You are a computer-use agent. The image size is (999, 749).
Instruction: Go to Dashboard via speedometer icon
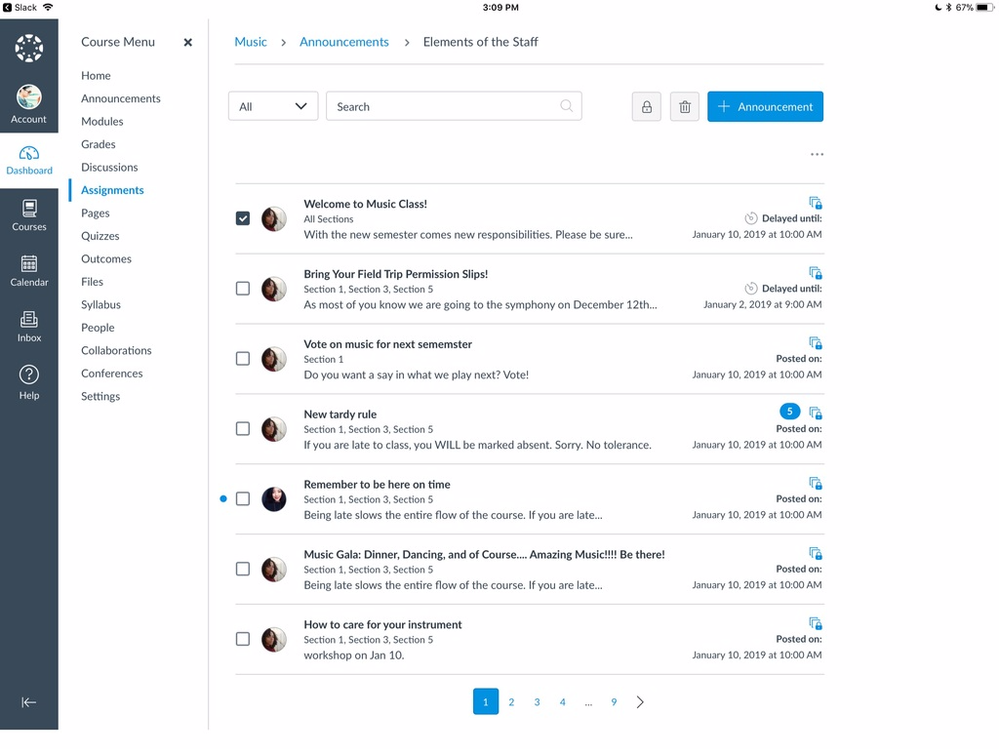29,159
